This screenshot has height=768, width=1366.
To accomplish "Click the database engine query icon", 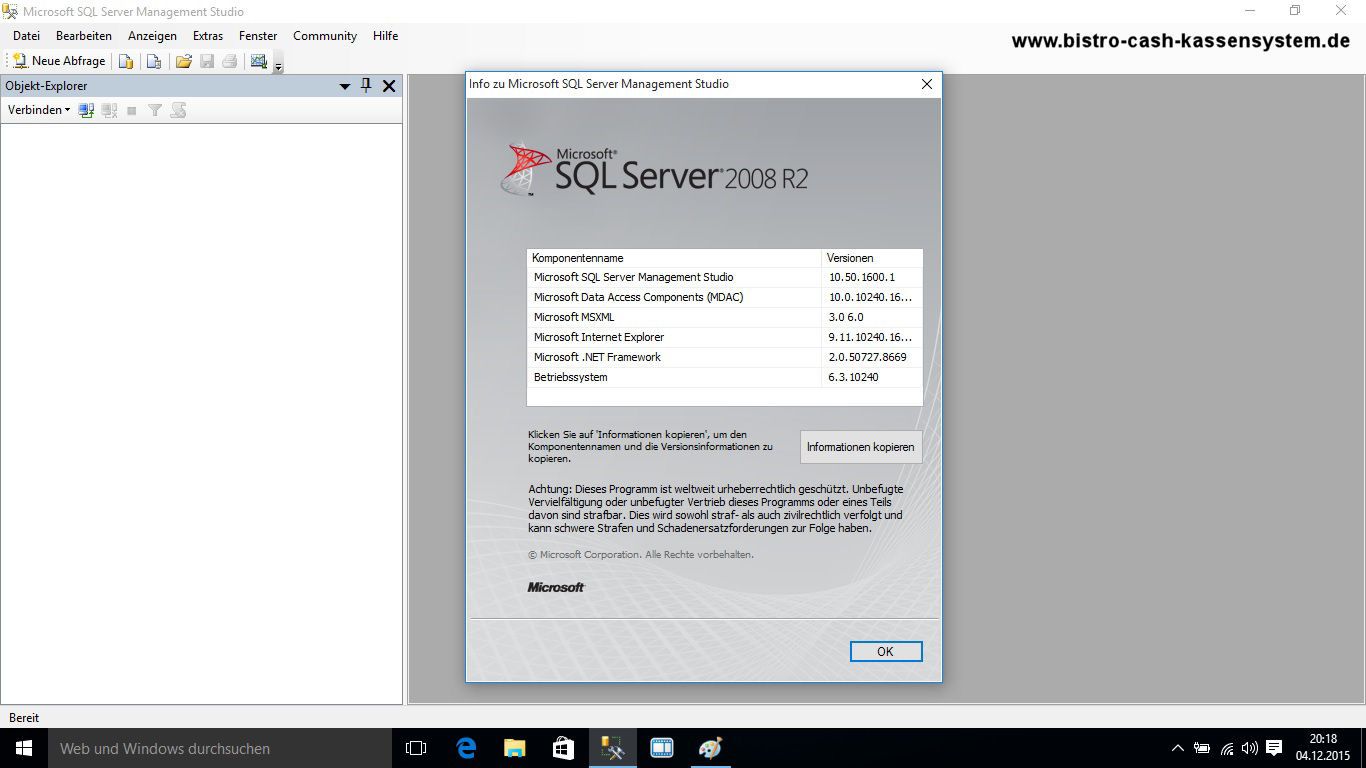I will (126, 61).
